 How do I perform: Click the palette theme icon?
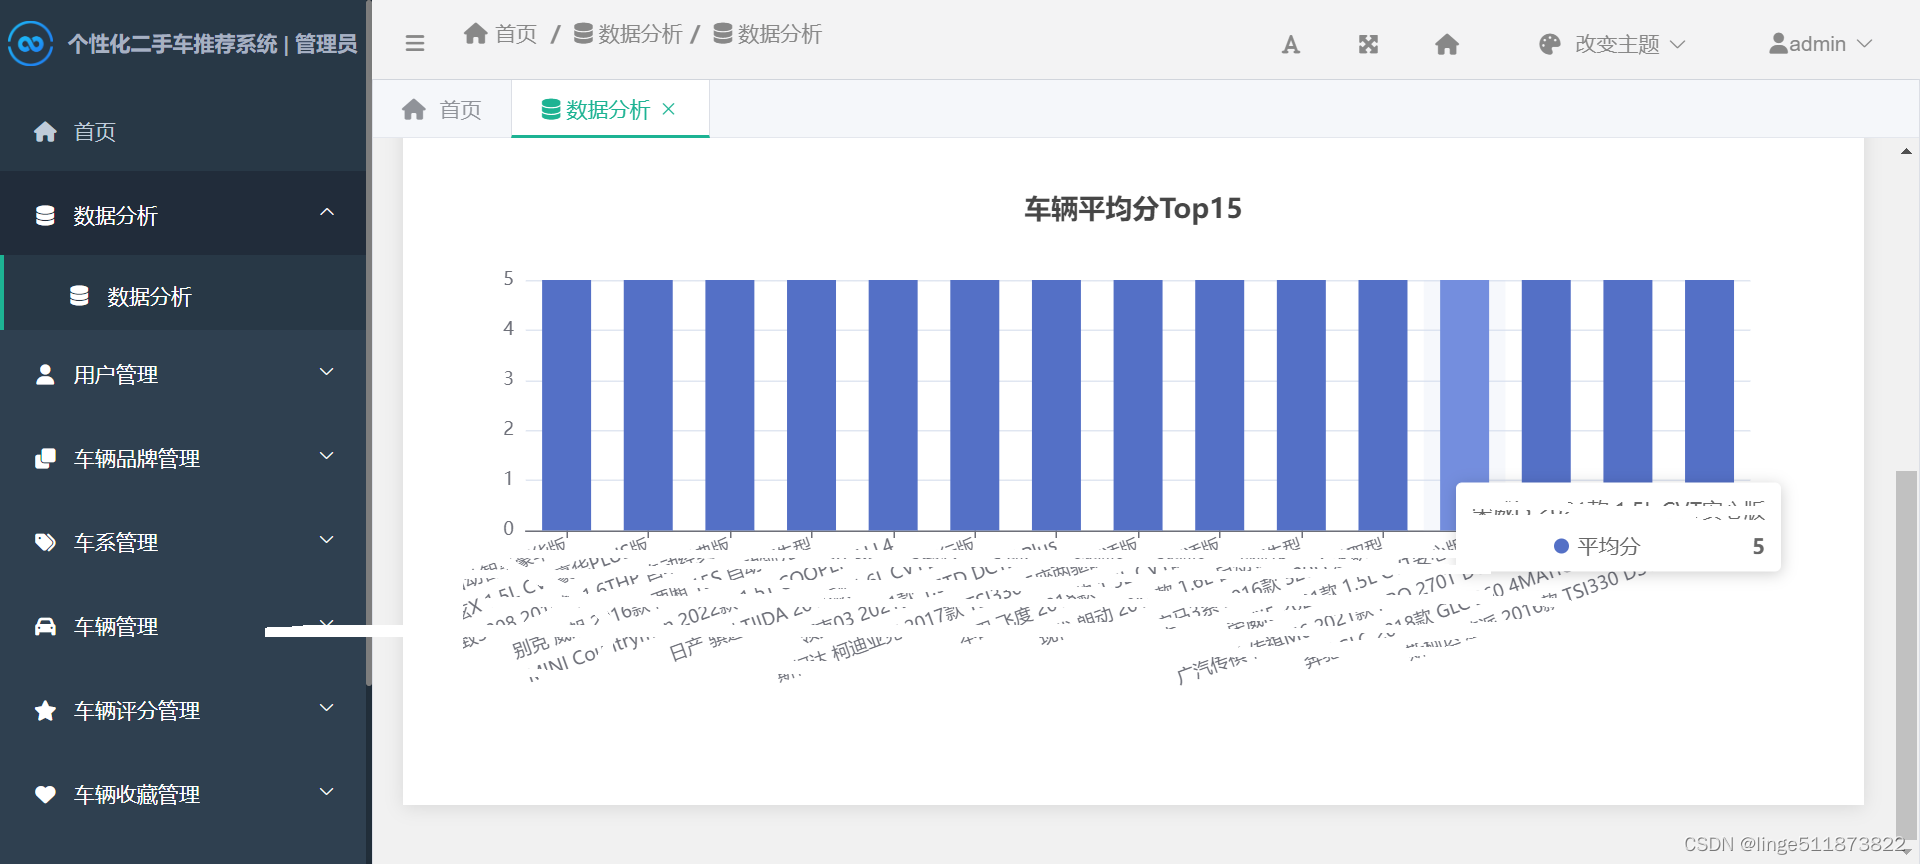(1549, 44)
